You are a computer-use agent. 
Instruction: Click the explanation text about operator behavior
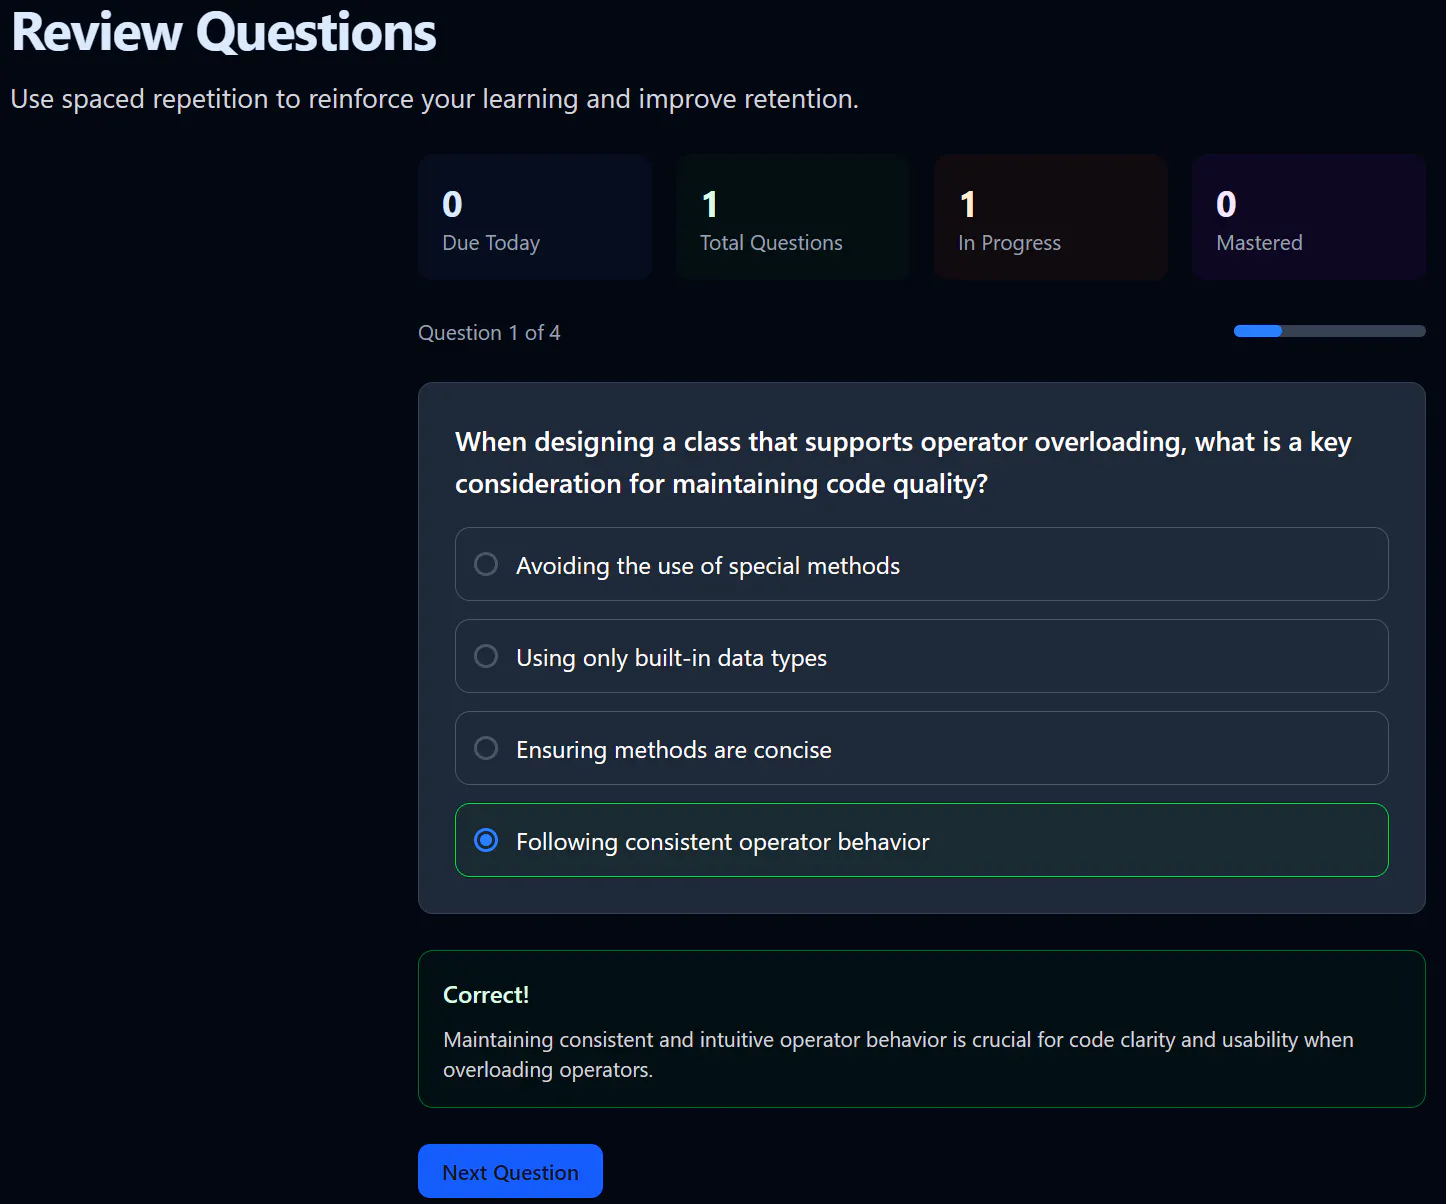coord(898,1055)
